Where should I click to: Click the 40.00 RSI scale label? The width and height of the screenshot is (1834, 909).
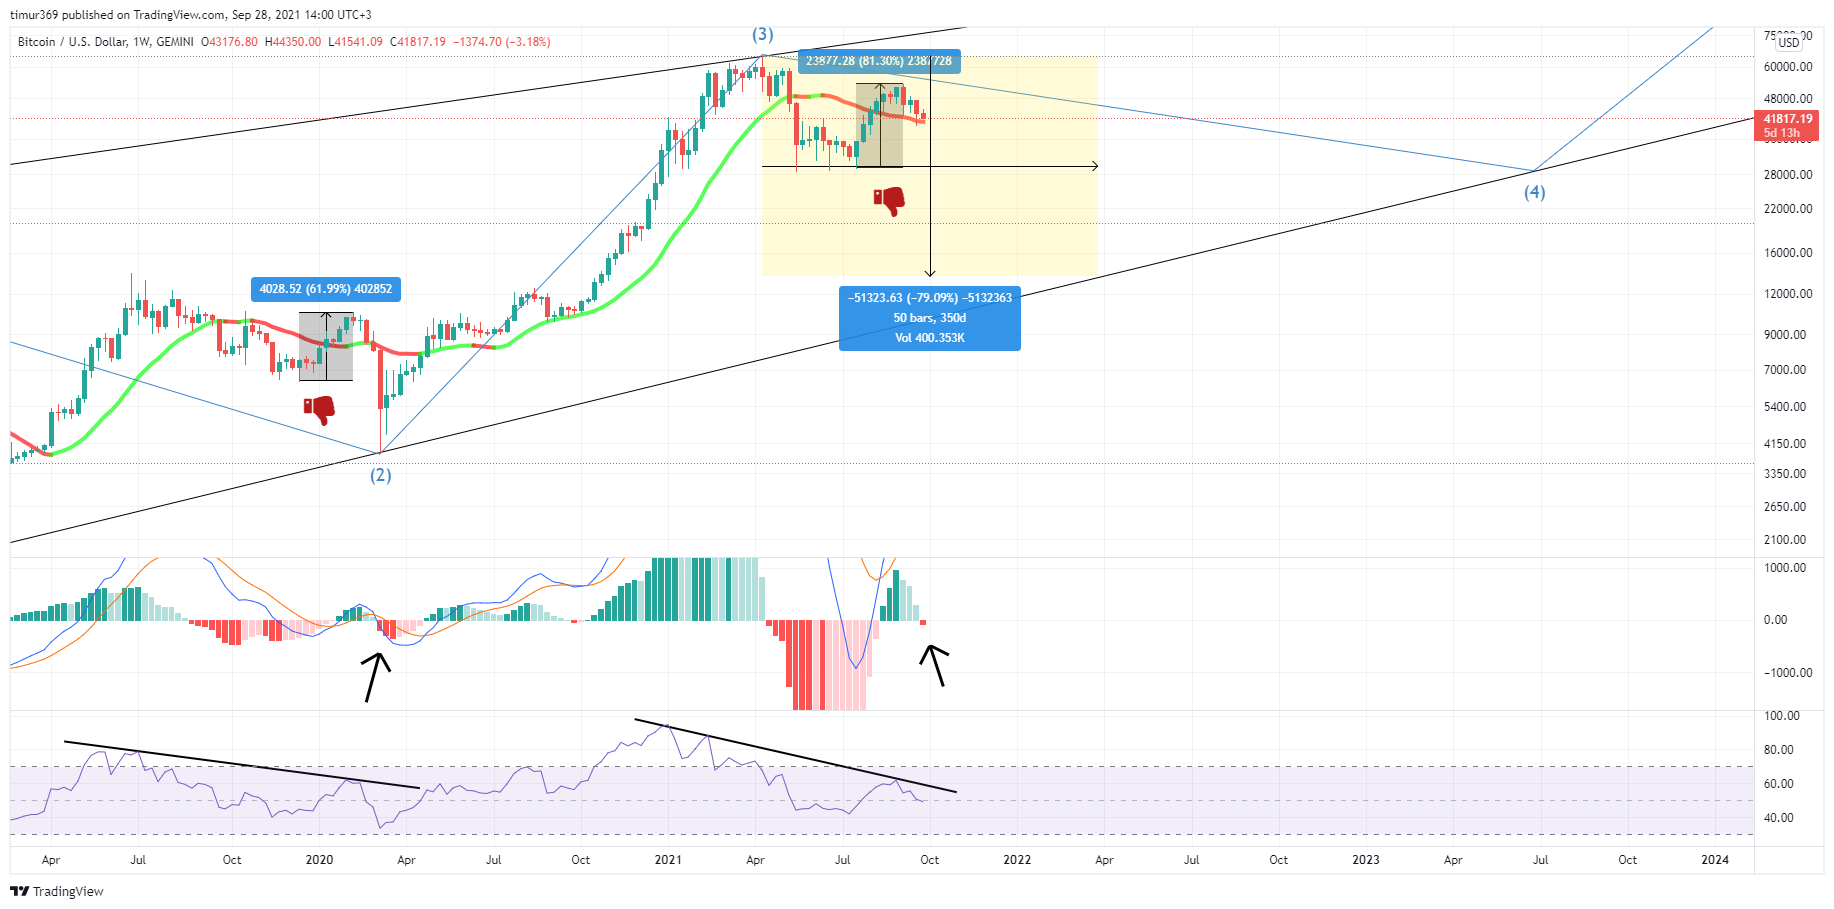click(1779, 818)
